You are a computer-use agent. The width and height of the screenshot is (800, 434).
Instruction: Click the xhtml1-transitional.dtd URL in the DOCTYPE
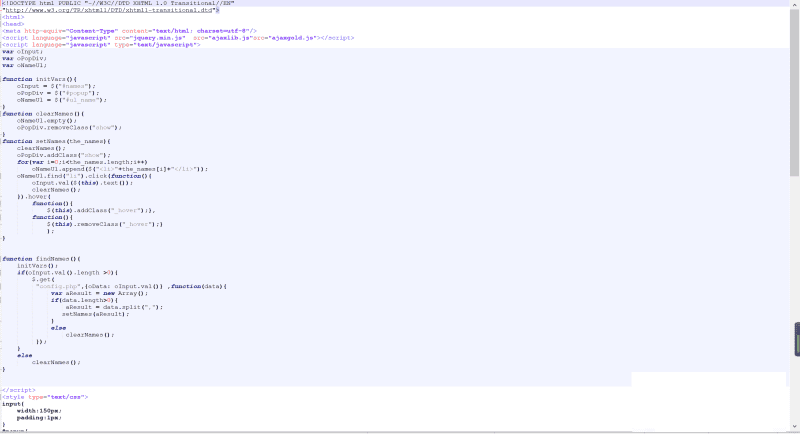pyautogui.click(x=109, y=10)
